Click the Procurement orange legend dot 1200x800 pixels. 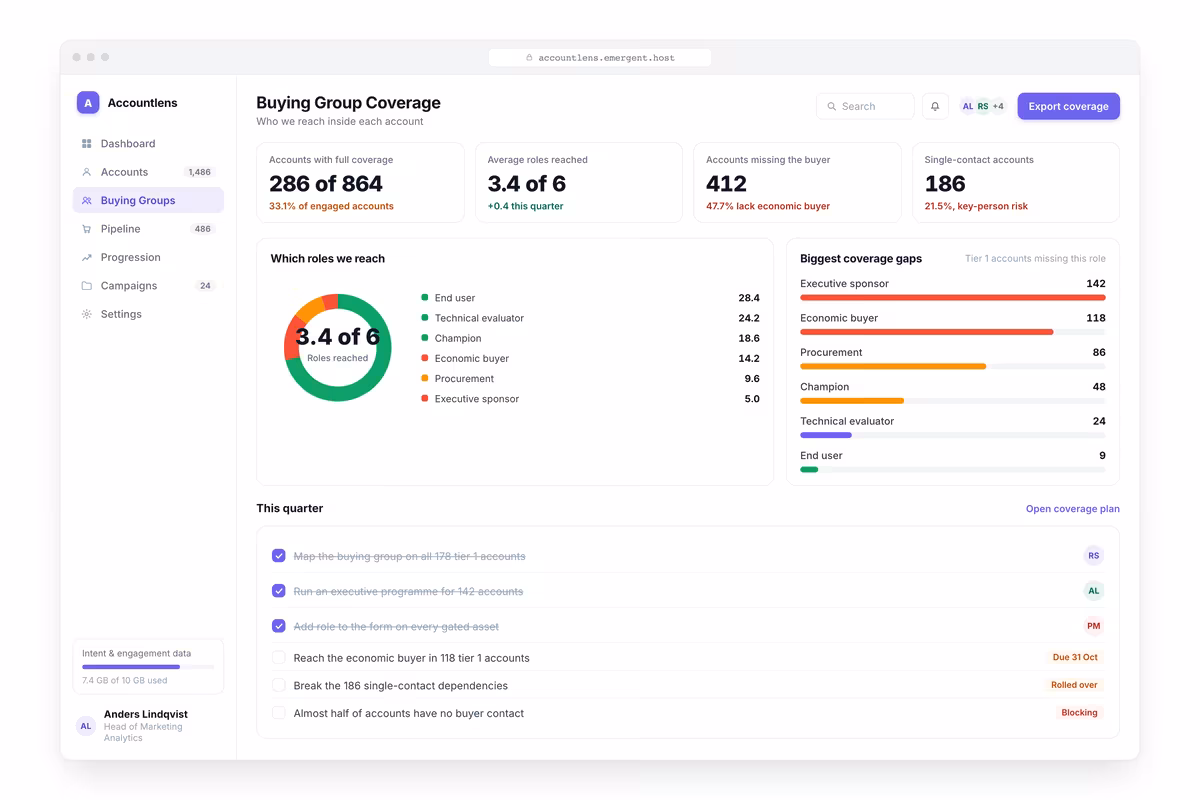coord(425,378)
